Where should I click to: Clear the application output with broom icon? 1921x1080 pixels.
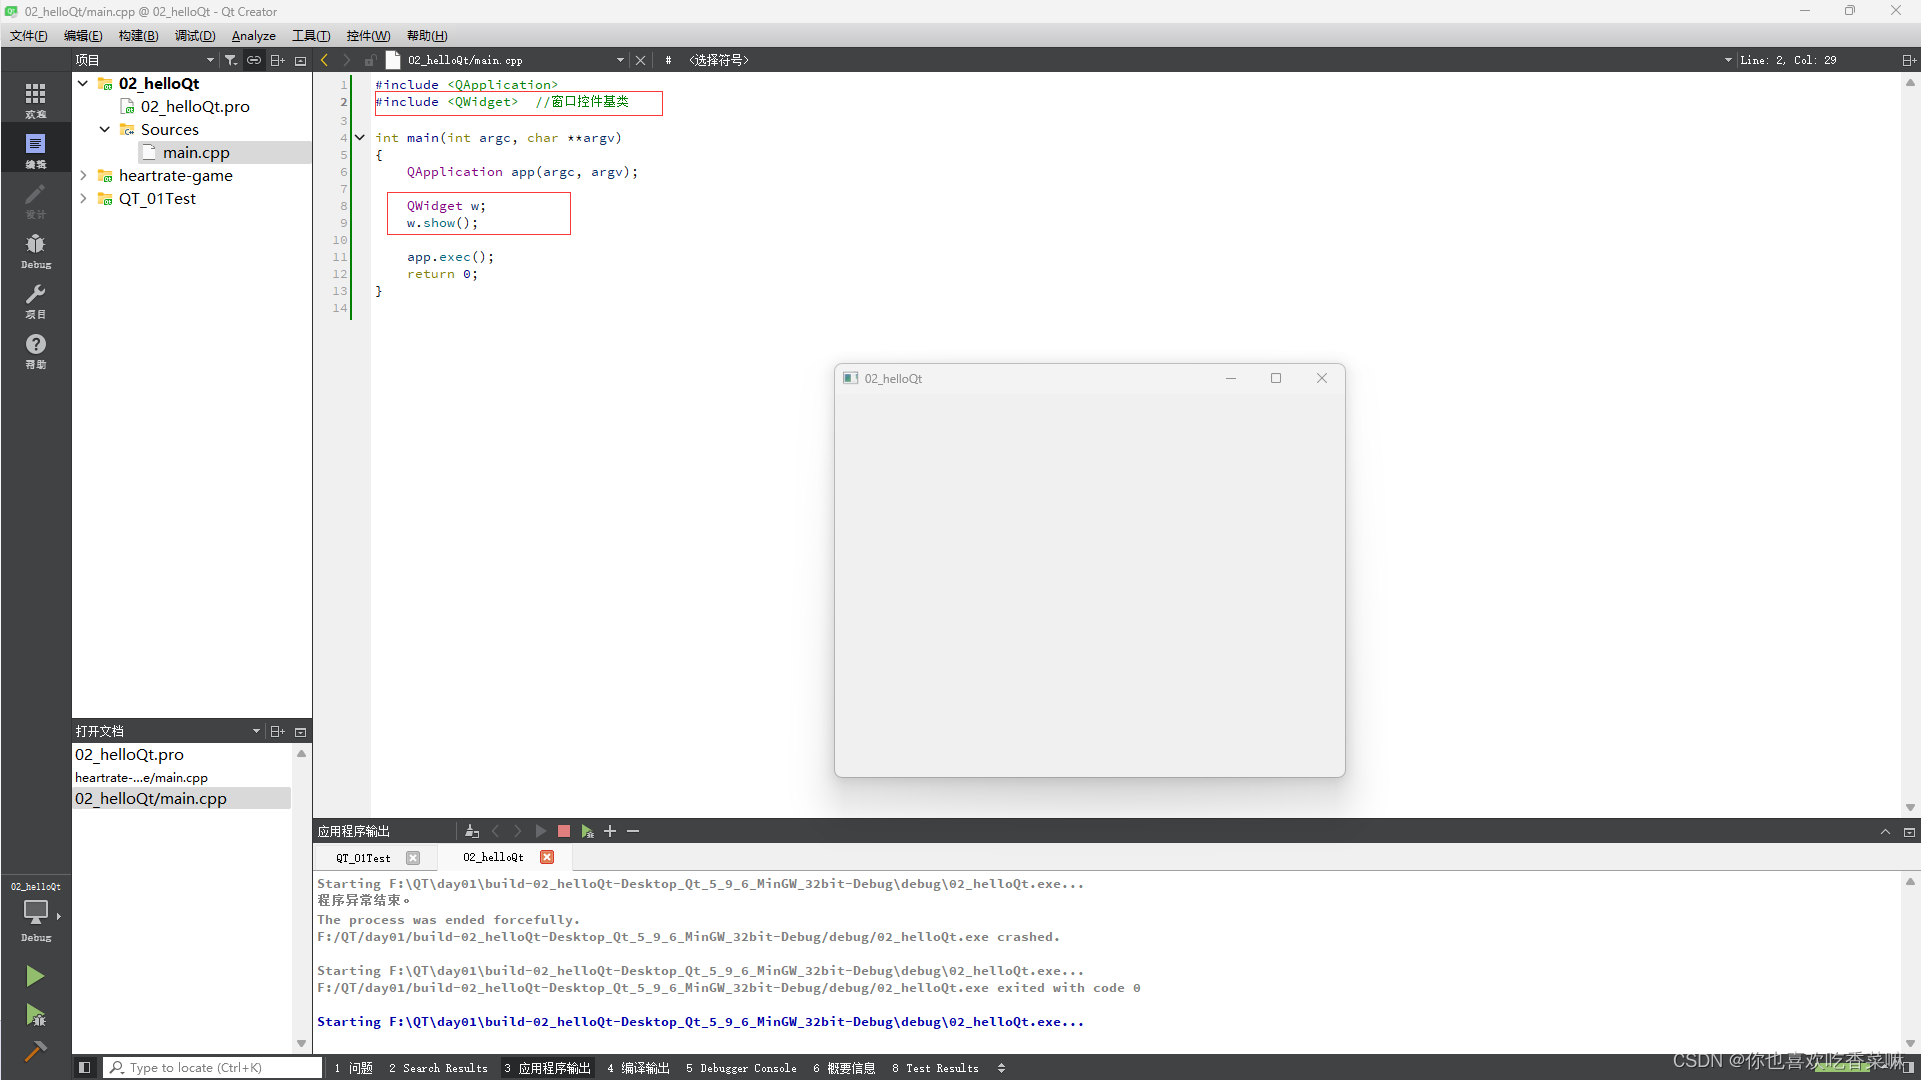pyautogui.click(x=472, y=831)
